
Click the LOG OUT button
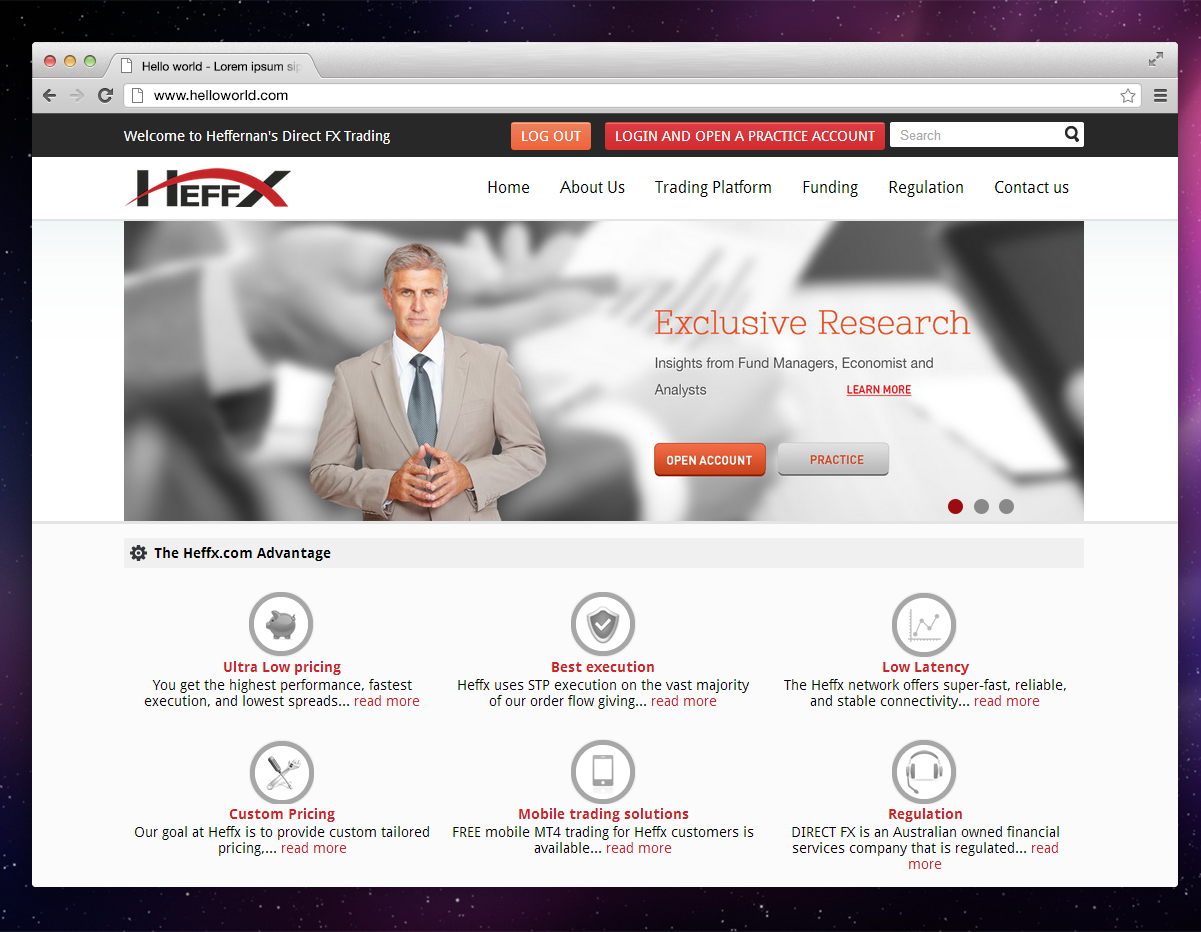point(551,136)
